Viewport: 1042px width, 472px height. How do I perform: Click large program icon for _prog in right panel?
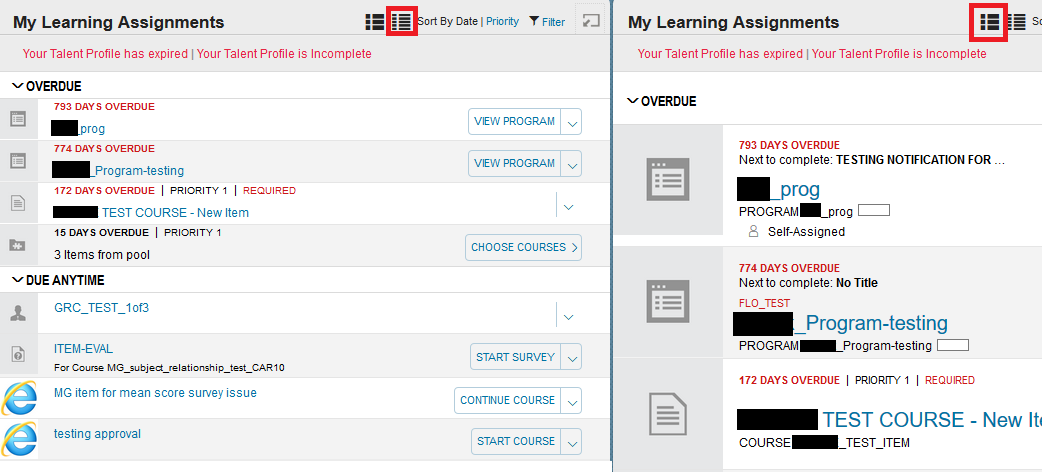668,179
